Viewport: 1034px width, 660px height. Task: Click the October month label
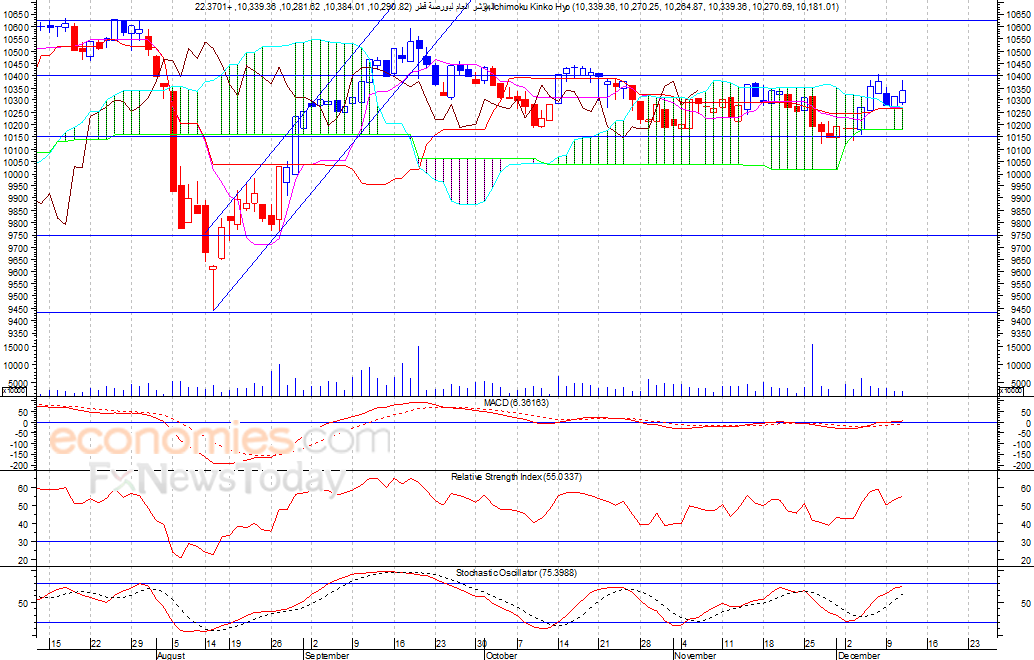coord(501,656)
